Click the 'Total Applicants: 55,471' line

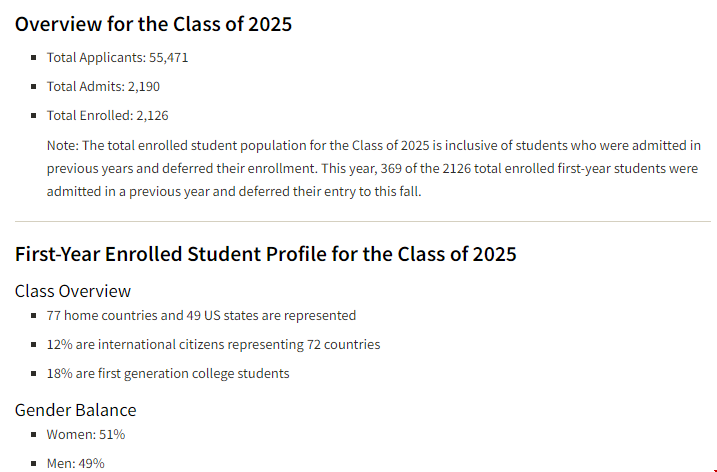tap(117, 58)
